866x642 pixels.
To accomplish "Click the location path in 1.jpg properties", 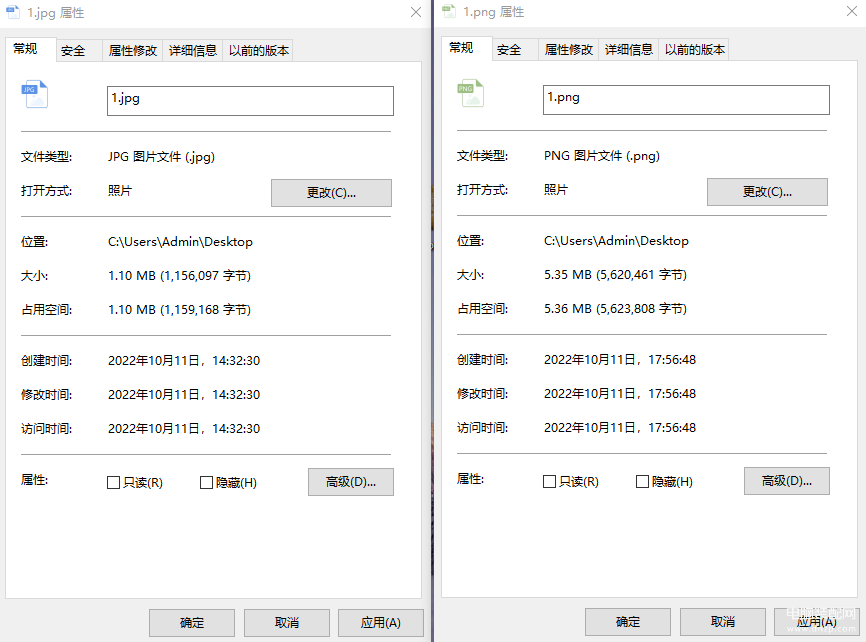I will point(180,242).
